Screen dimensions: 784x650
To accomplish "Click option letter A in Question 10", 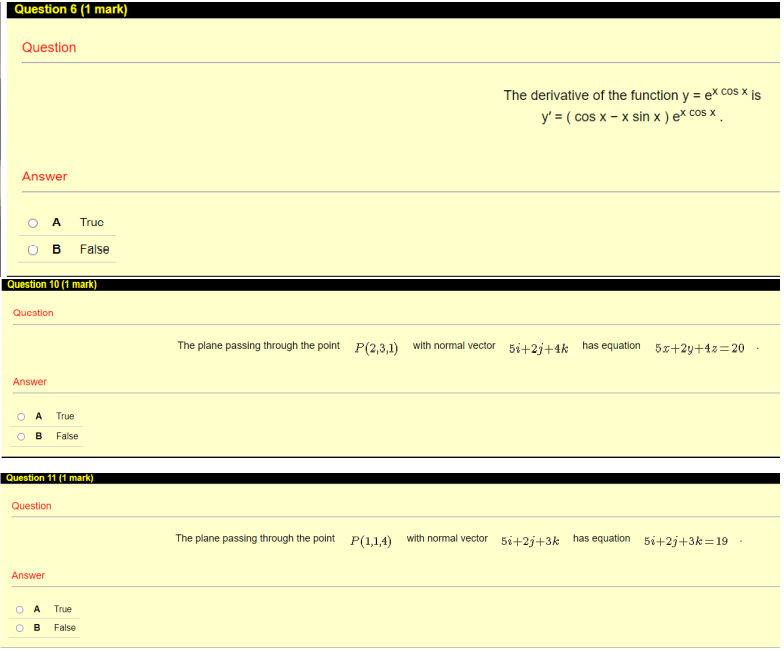I will pyautogui.click(x=38, y=416).
